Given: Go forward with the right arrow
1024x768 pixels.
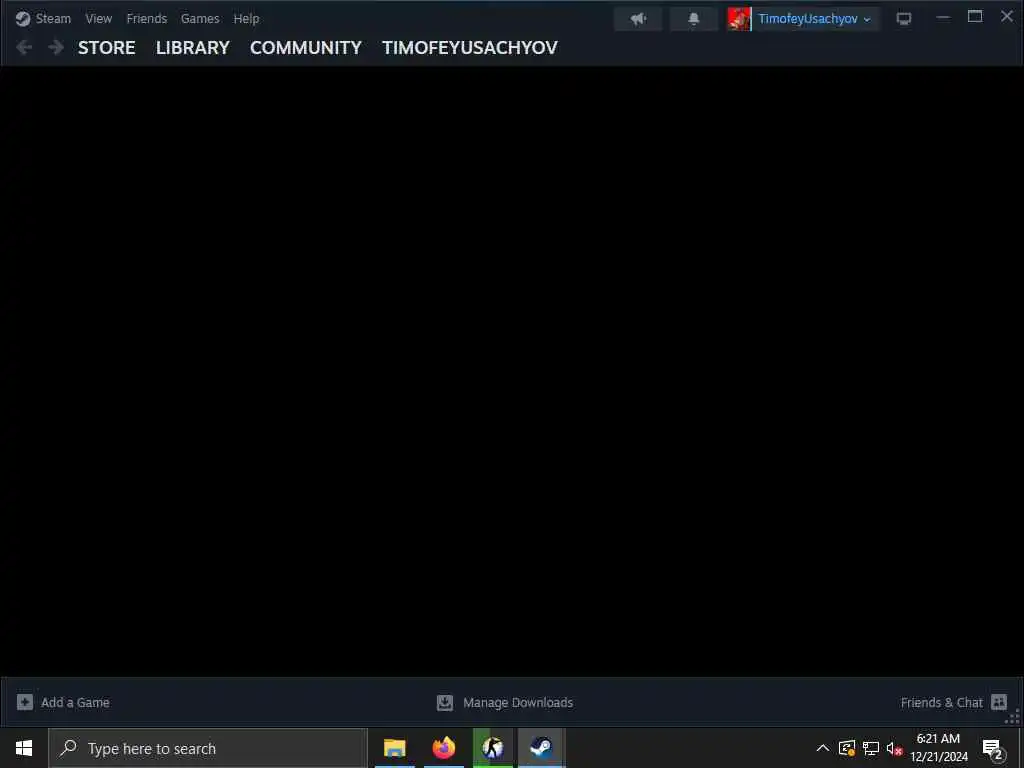Looking at the screenshot, I should coord(56,47).
